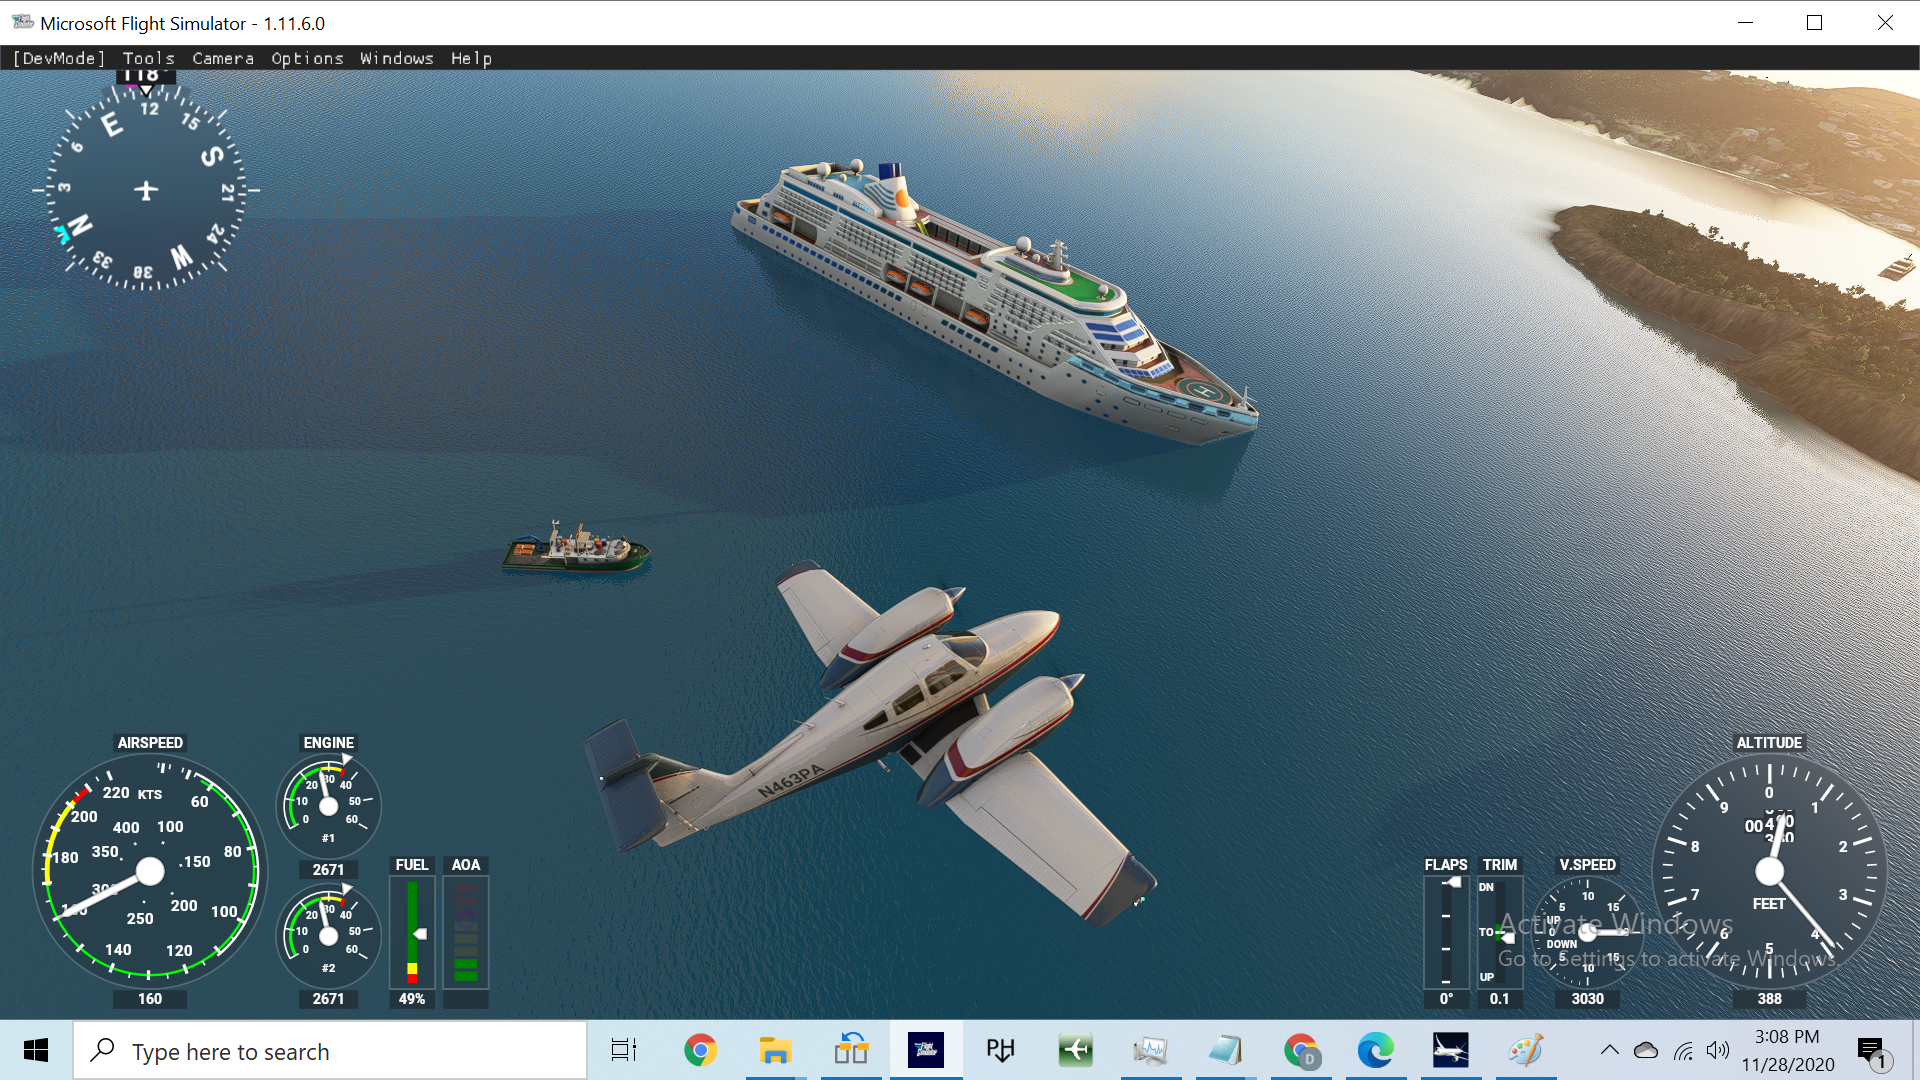Screen dimensions: 1920x1080
Task: Open the Wi-Fi network tray icon
Action: (1684, 1050)
